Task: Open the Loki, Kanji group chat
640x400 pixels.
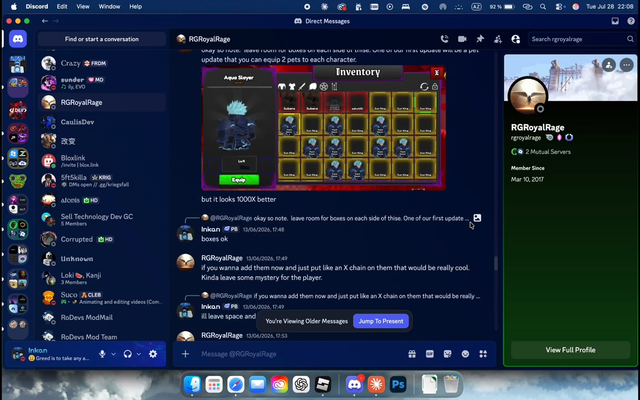Action: [102, 278]
